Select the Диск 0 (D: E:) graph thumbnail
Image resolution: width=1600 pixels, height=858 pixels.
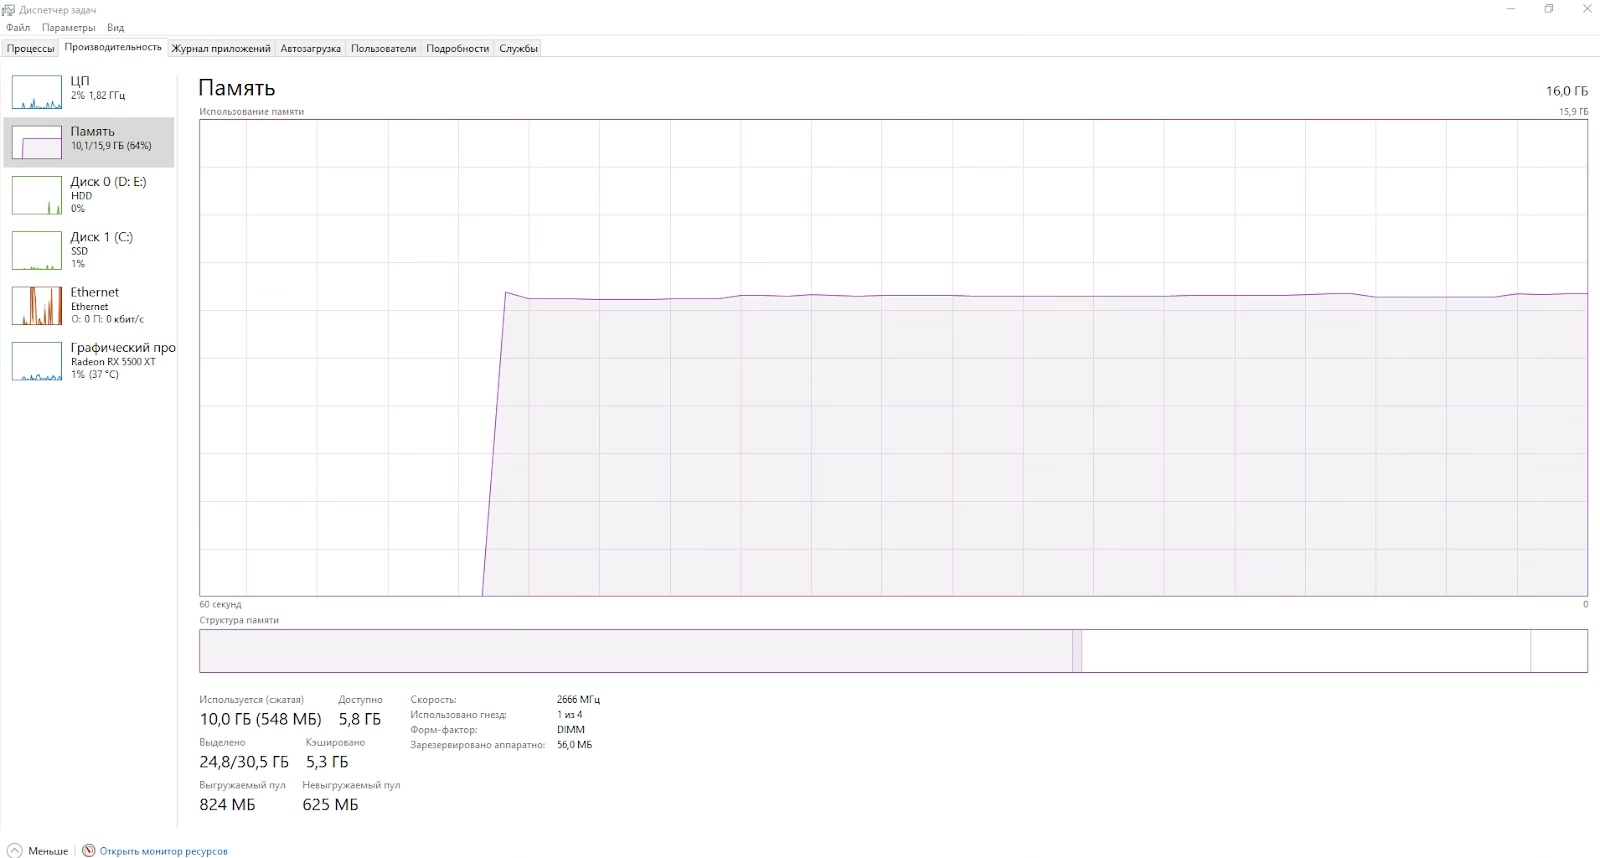[x=37, y=195]
